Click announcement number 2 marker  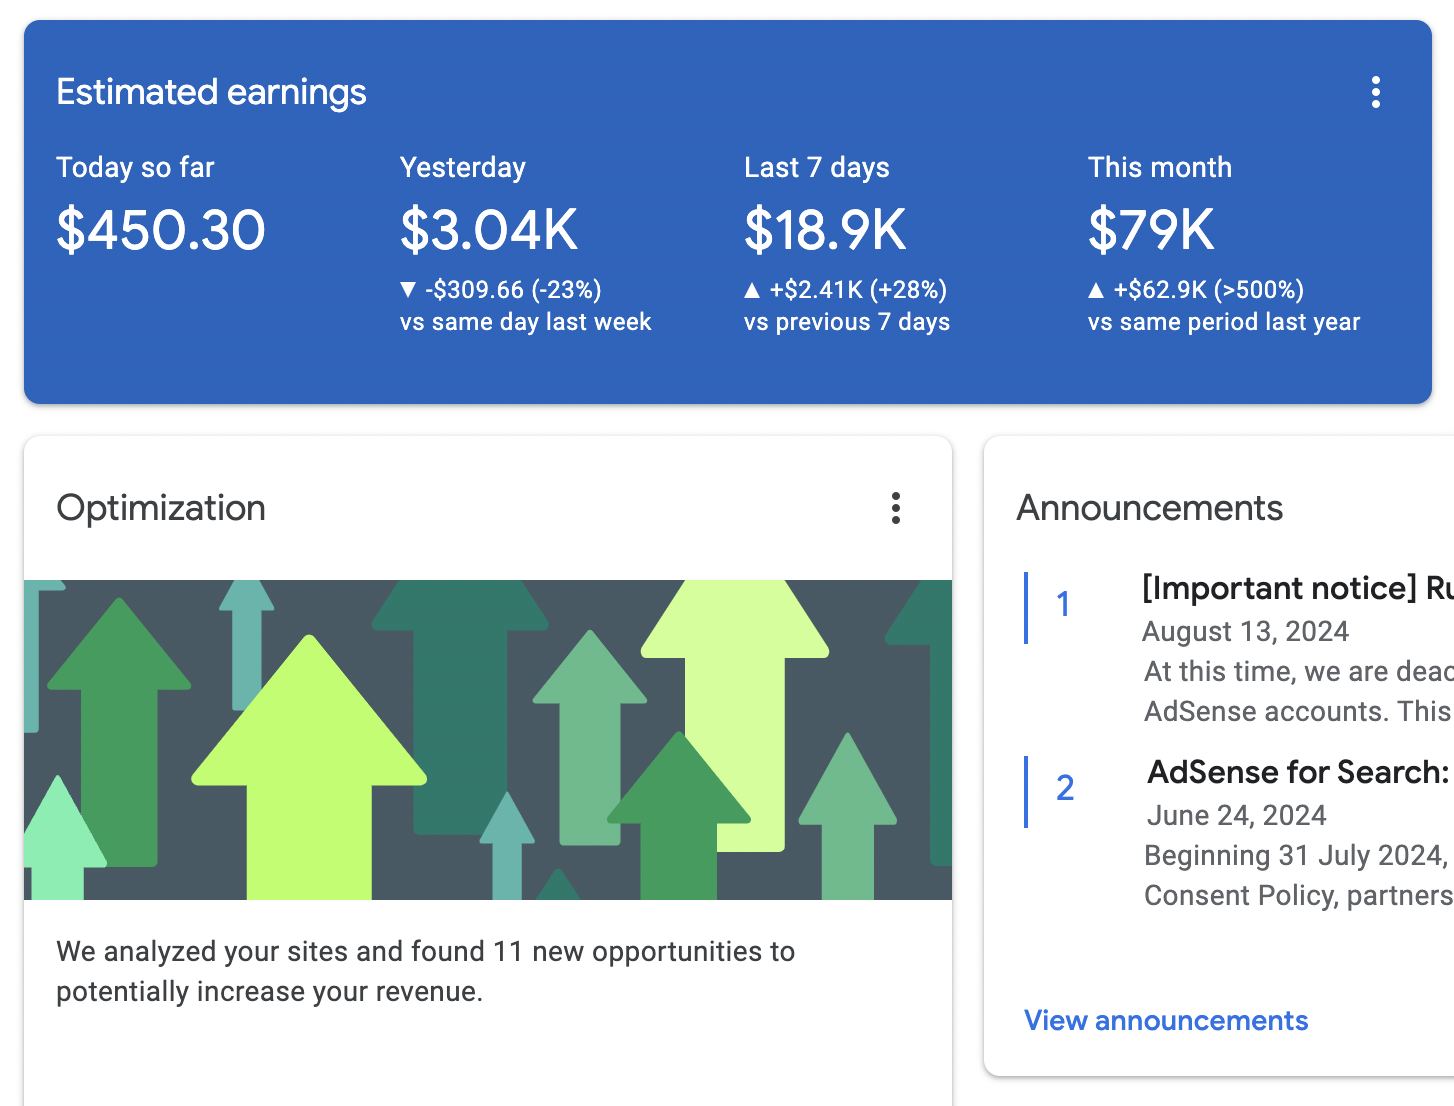pos(1065,789)
